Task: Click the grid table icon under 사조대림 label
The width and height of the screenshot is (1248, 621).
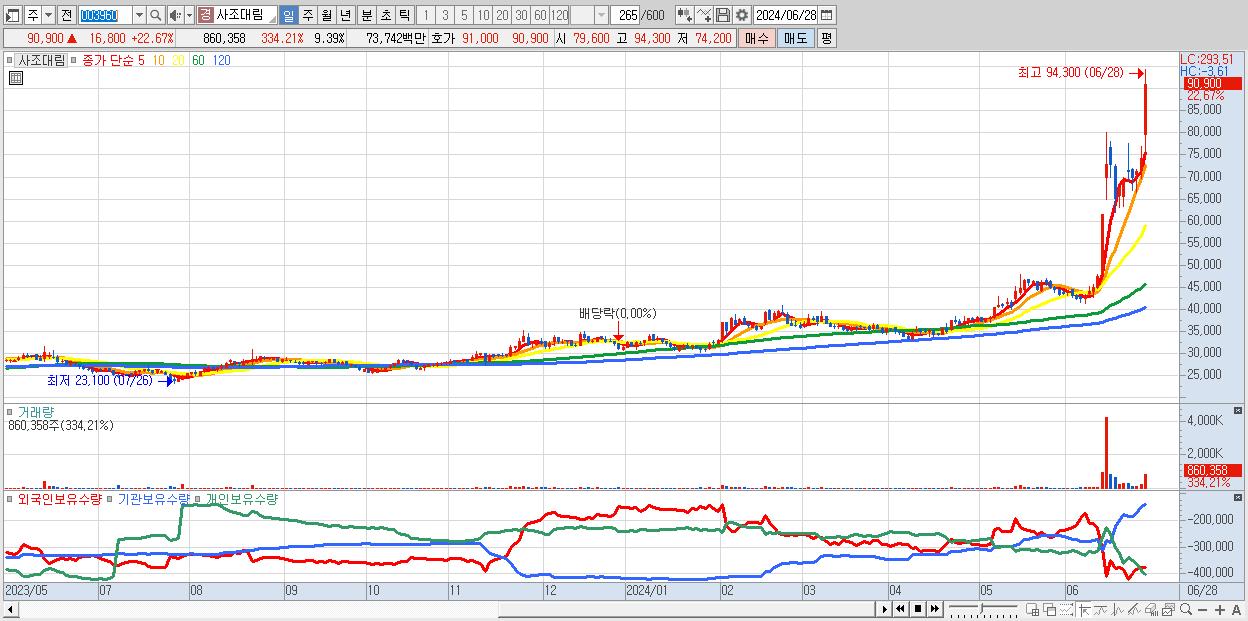Action: tap(16, 77)
